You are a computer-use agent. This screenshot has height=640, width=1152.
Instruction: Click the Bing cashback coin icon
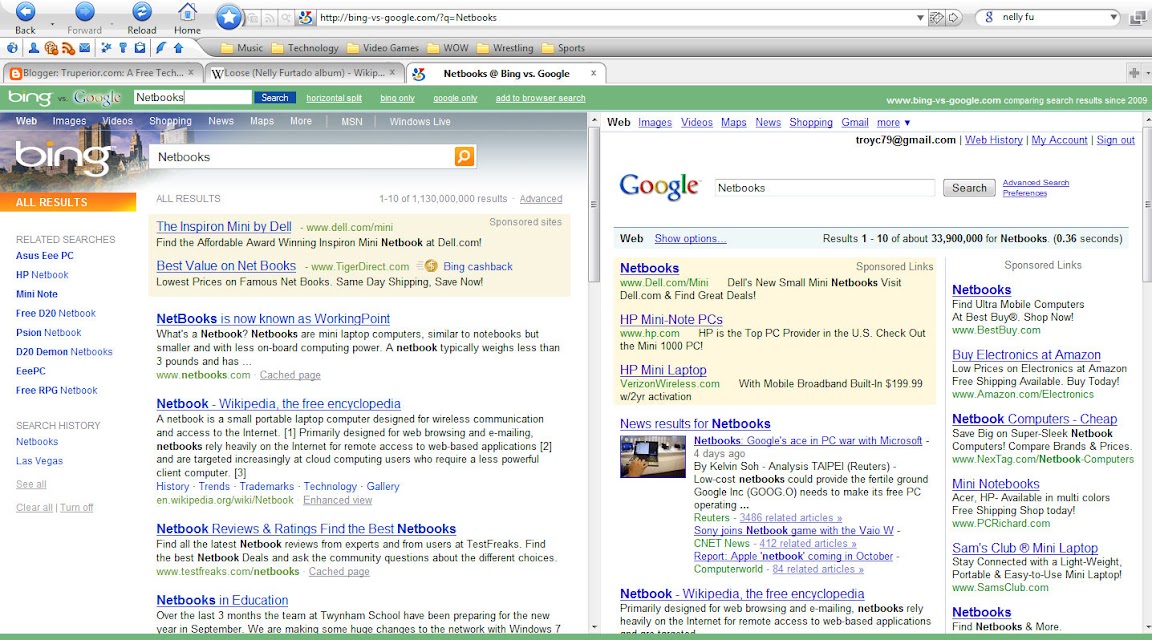[431, 266]
